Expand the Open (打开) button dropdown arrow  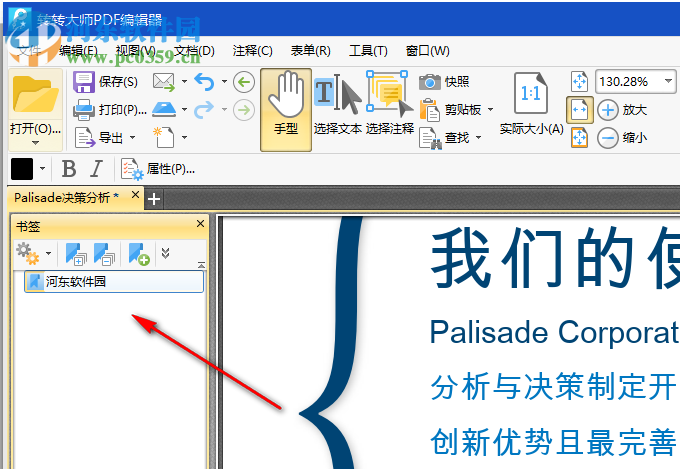pyautogui.click(x=35, y=143)
